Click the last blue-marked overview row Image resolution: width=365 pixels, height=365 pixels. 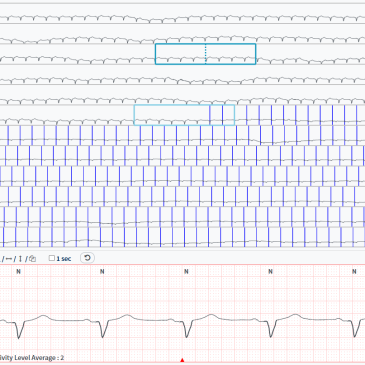[182, 237]
